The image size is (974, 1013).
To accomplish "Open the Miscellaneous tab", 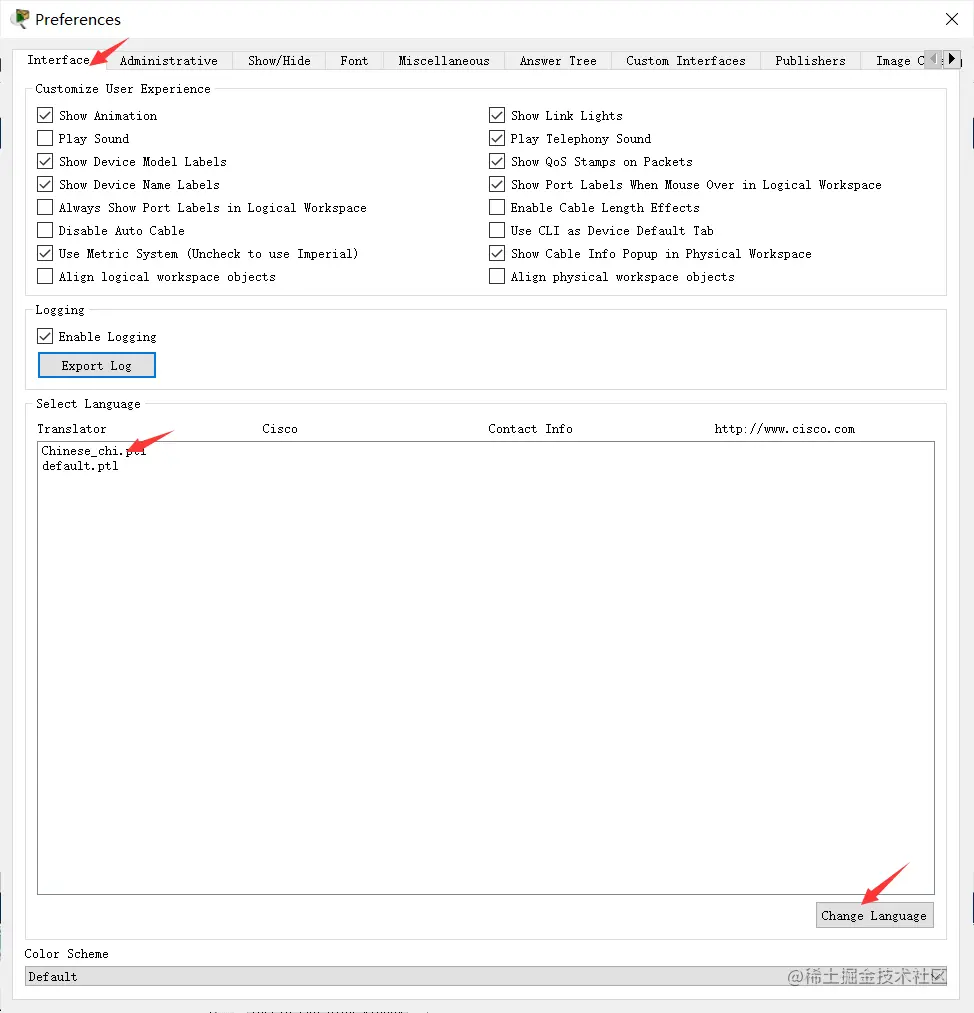I will [x=444, y=61].
